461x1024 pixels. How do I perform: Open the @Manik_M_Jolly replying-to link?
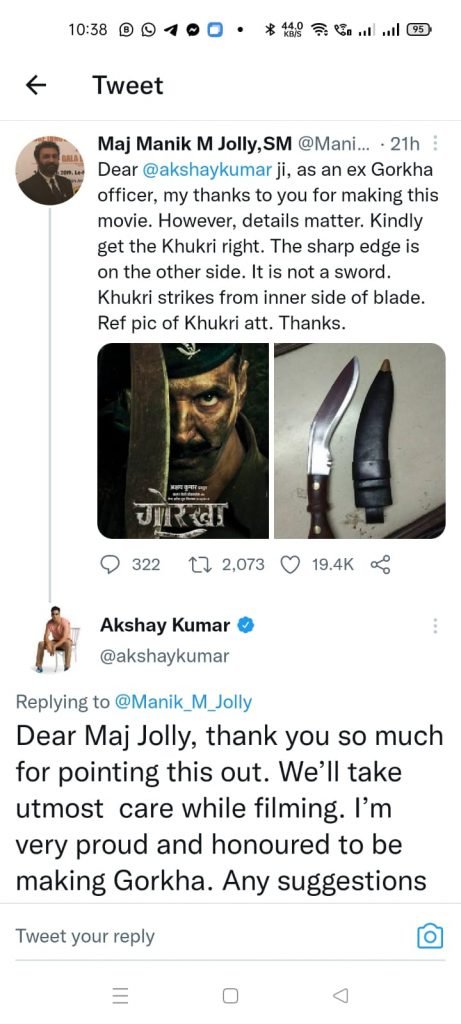183,702
